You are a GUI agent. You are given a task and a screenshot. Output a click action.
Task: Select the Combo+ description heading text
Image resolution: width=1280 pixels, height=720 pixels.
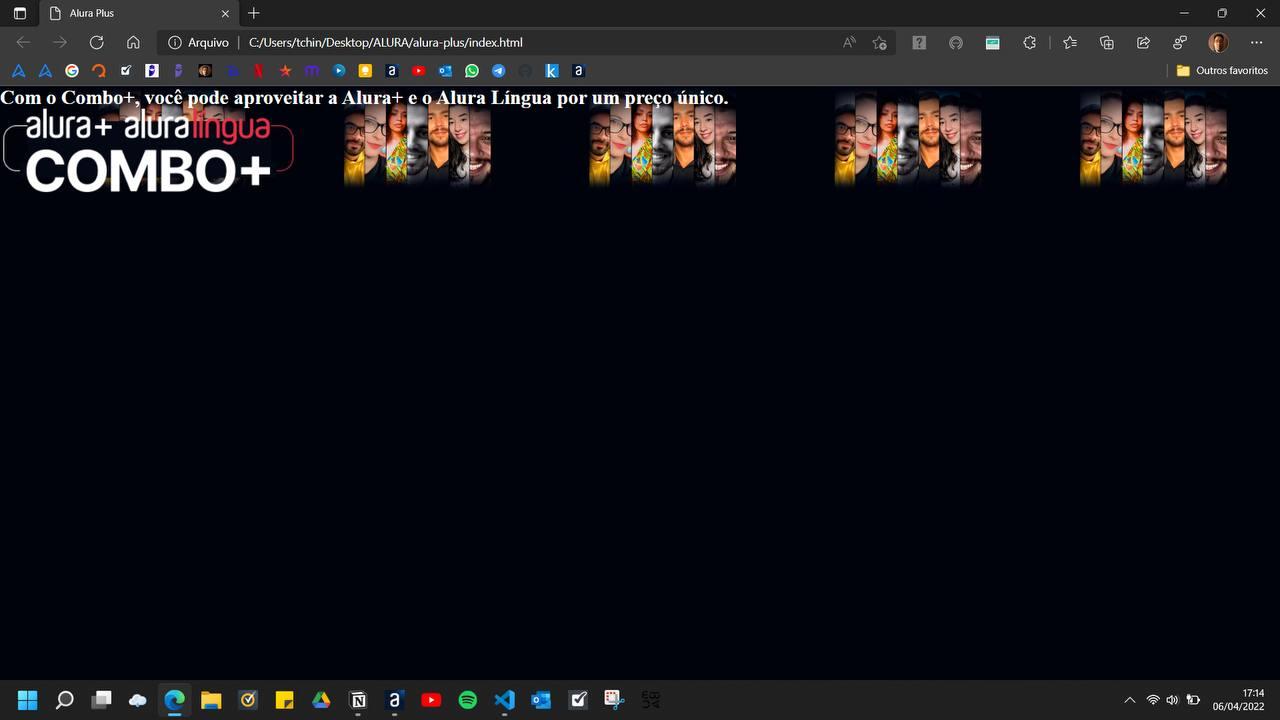point(364,98)
